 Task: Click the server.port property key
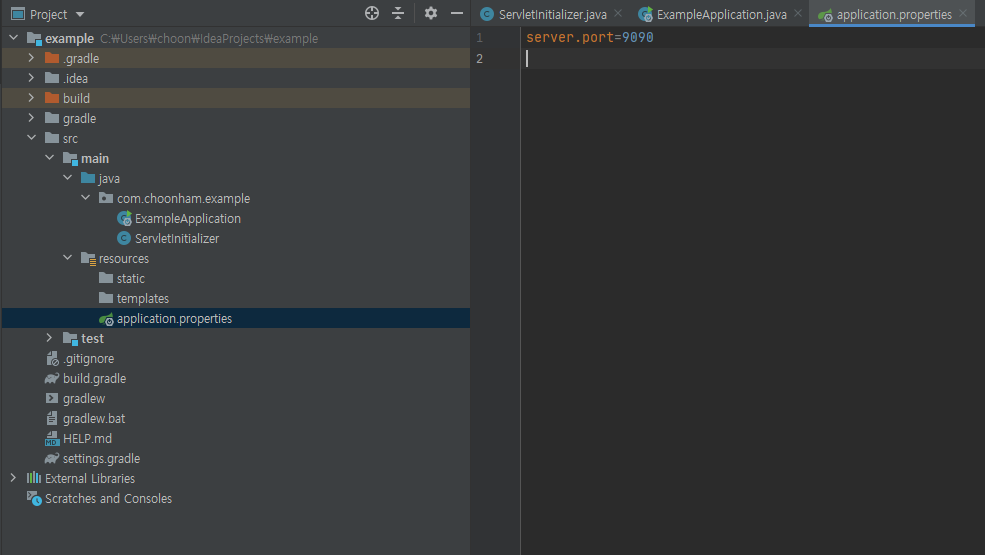569,38
